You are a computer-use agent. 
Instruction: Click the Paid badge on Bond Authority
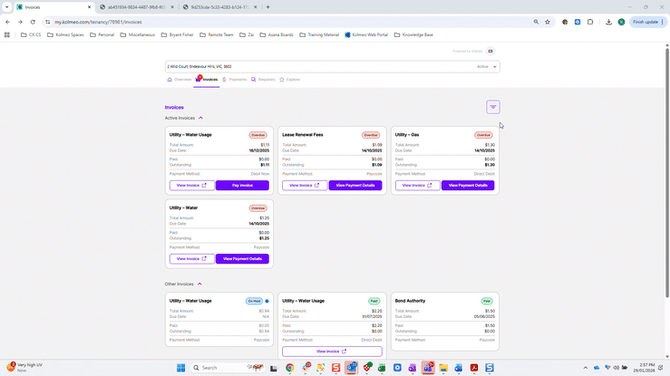[x=487, y=301]
